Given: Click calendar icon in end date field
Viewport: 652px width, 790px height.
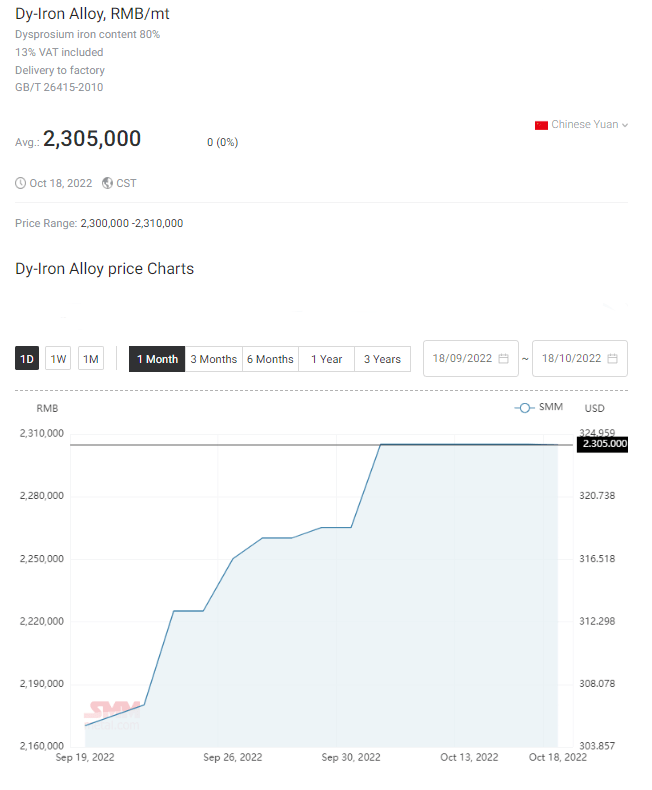Looking at the screenshot, I should (612, 358).
